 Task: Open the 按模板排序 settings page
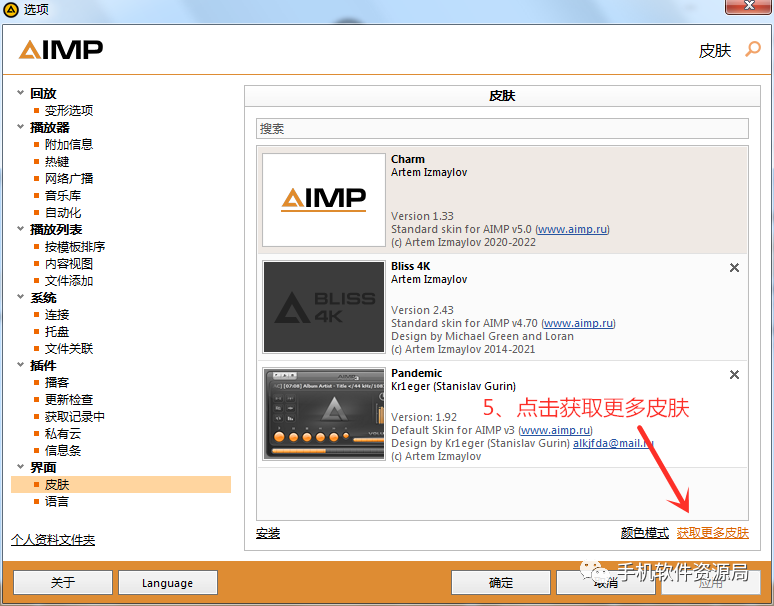[x=75, y=246]
